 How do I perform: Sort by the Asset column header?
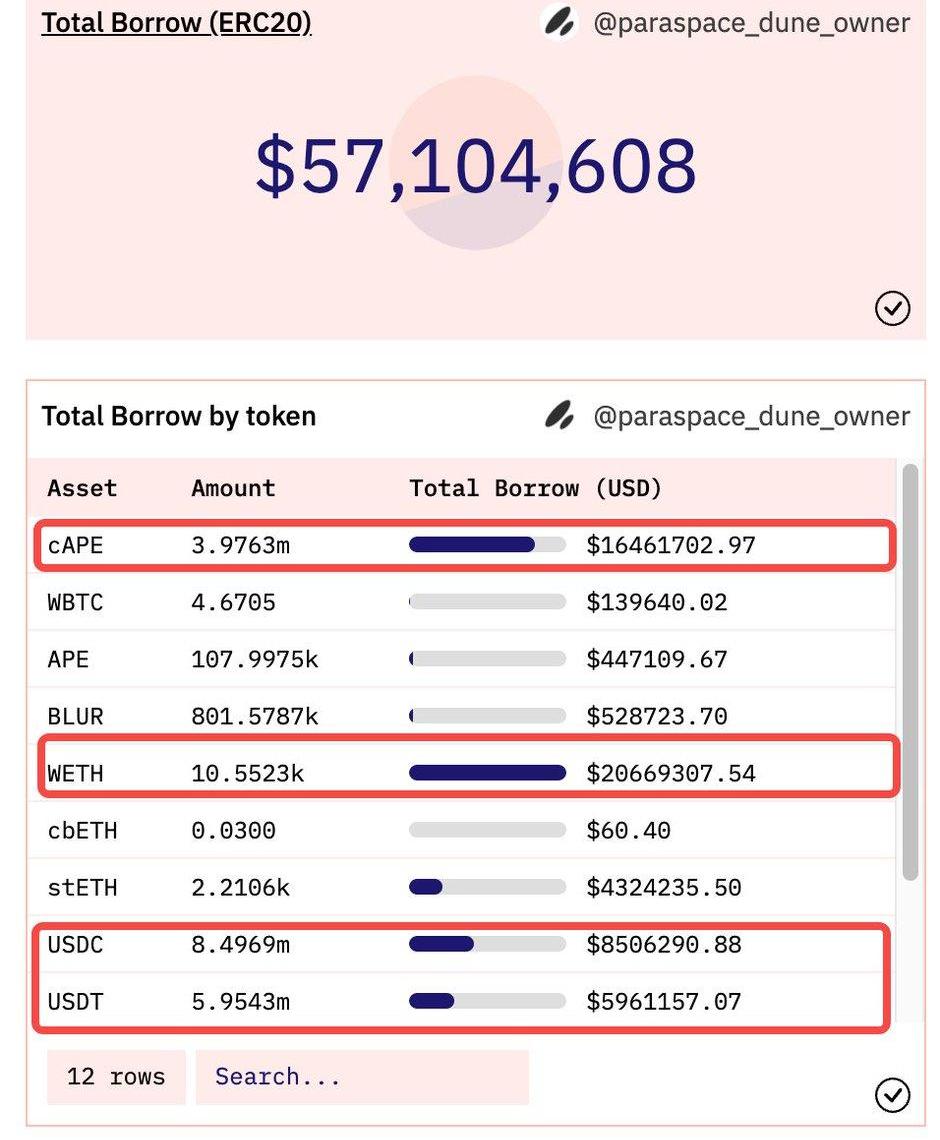(82, 488)
